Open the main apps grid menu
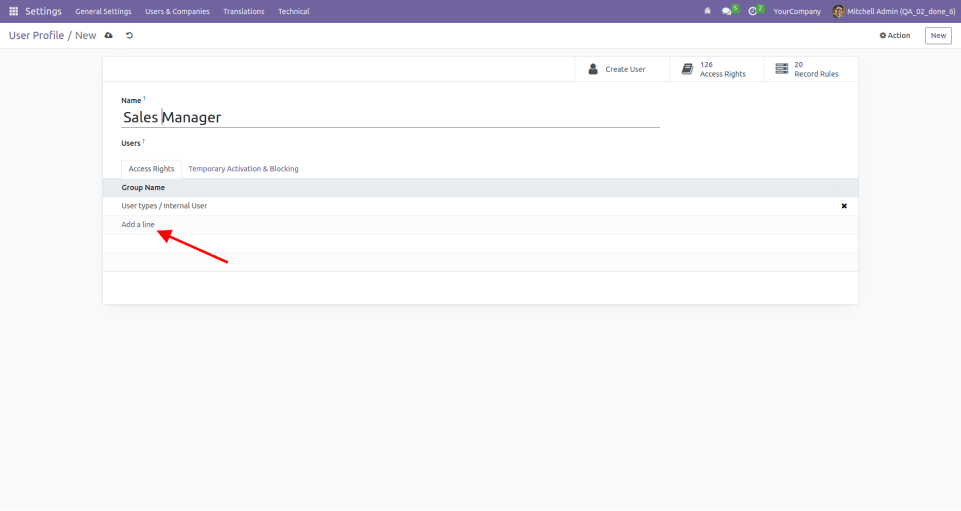 [14, 11]
